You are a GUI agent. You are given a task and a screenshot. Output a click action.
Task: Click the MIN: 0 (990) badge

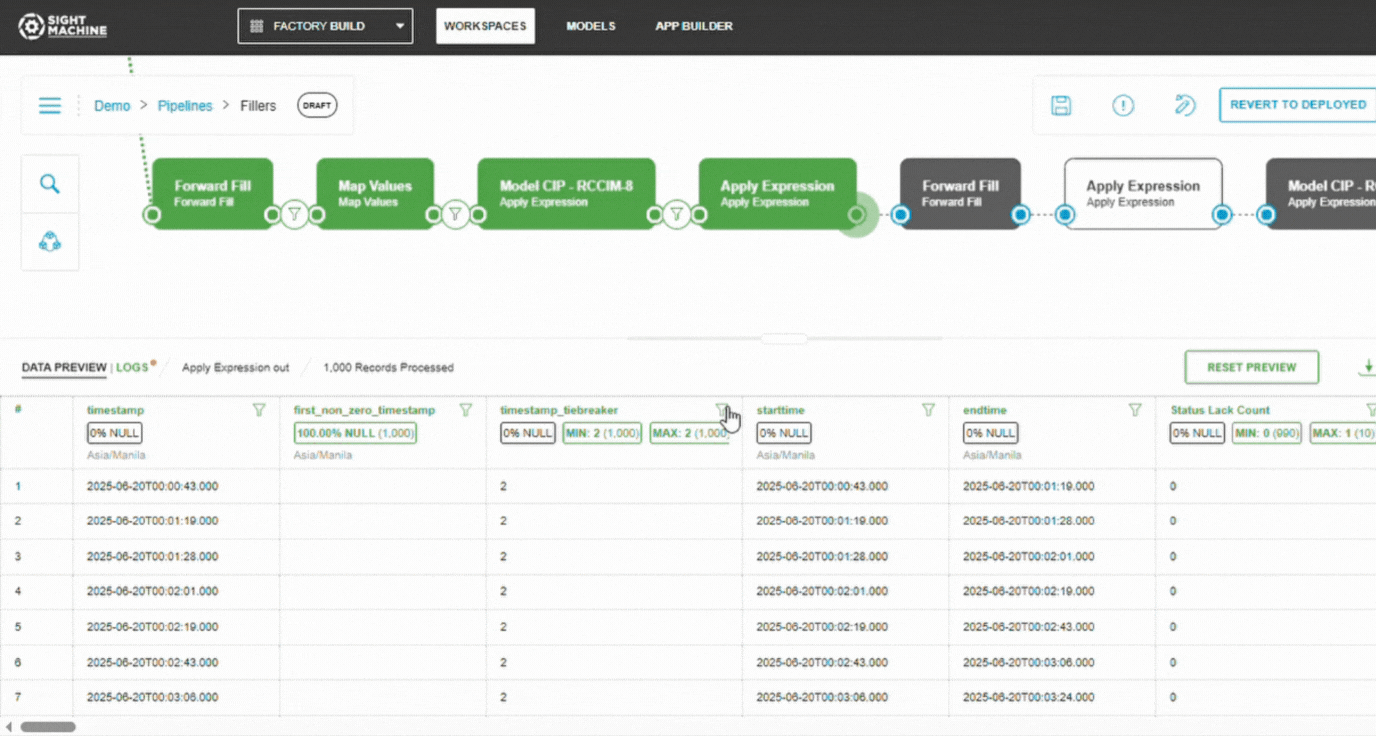coord(1268,433)
